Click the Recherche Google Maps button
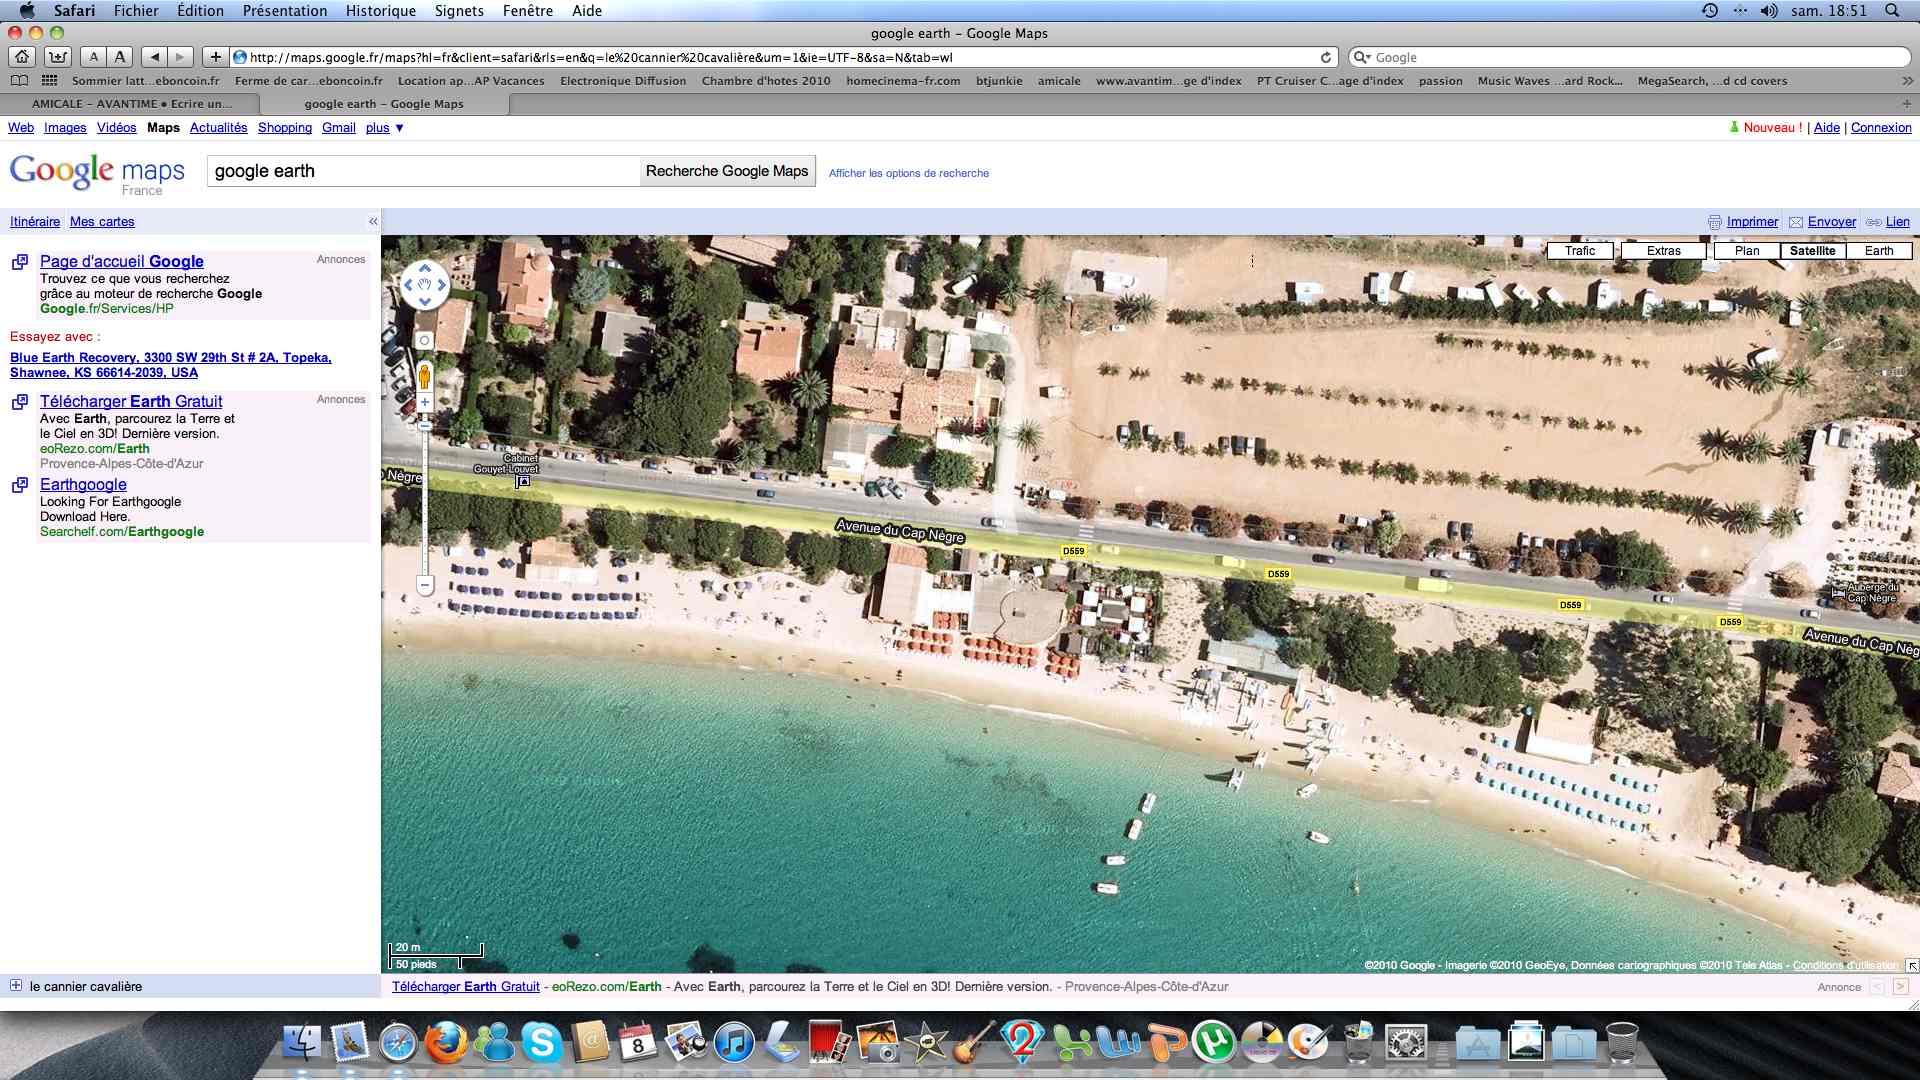 pos(727,171)
